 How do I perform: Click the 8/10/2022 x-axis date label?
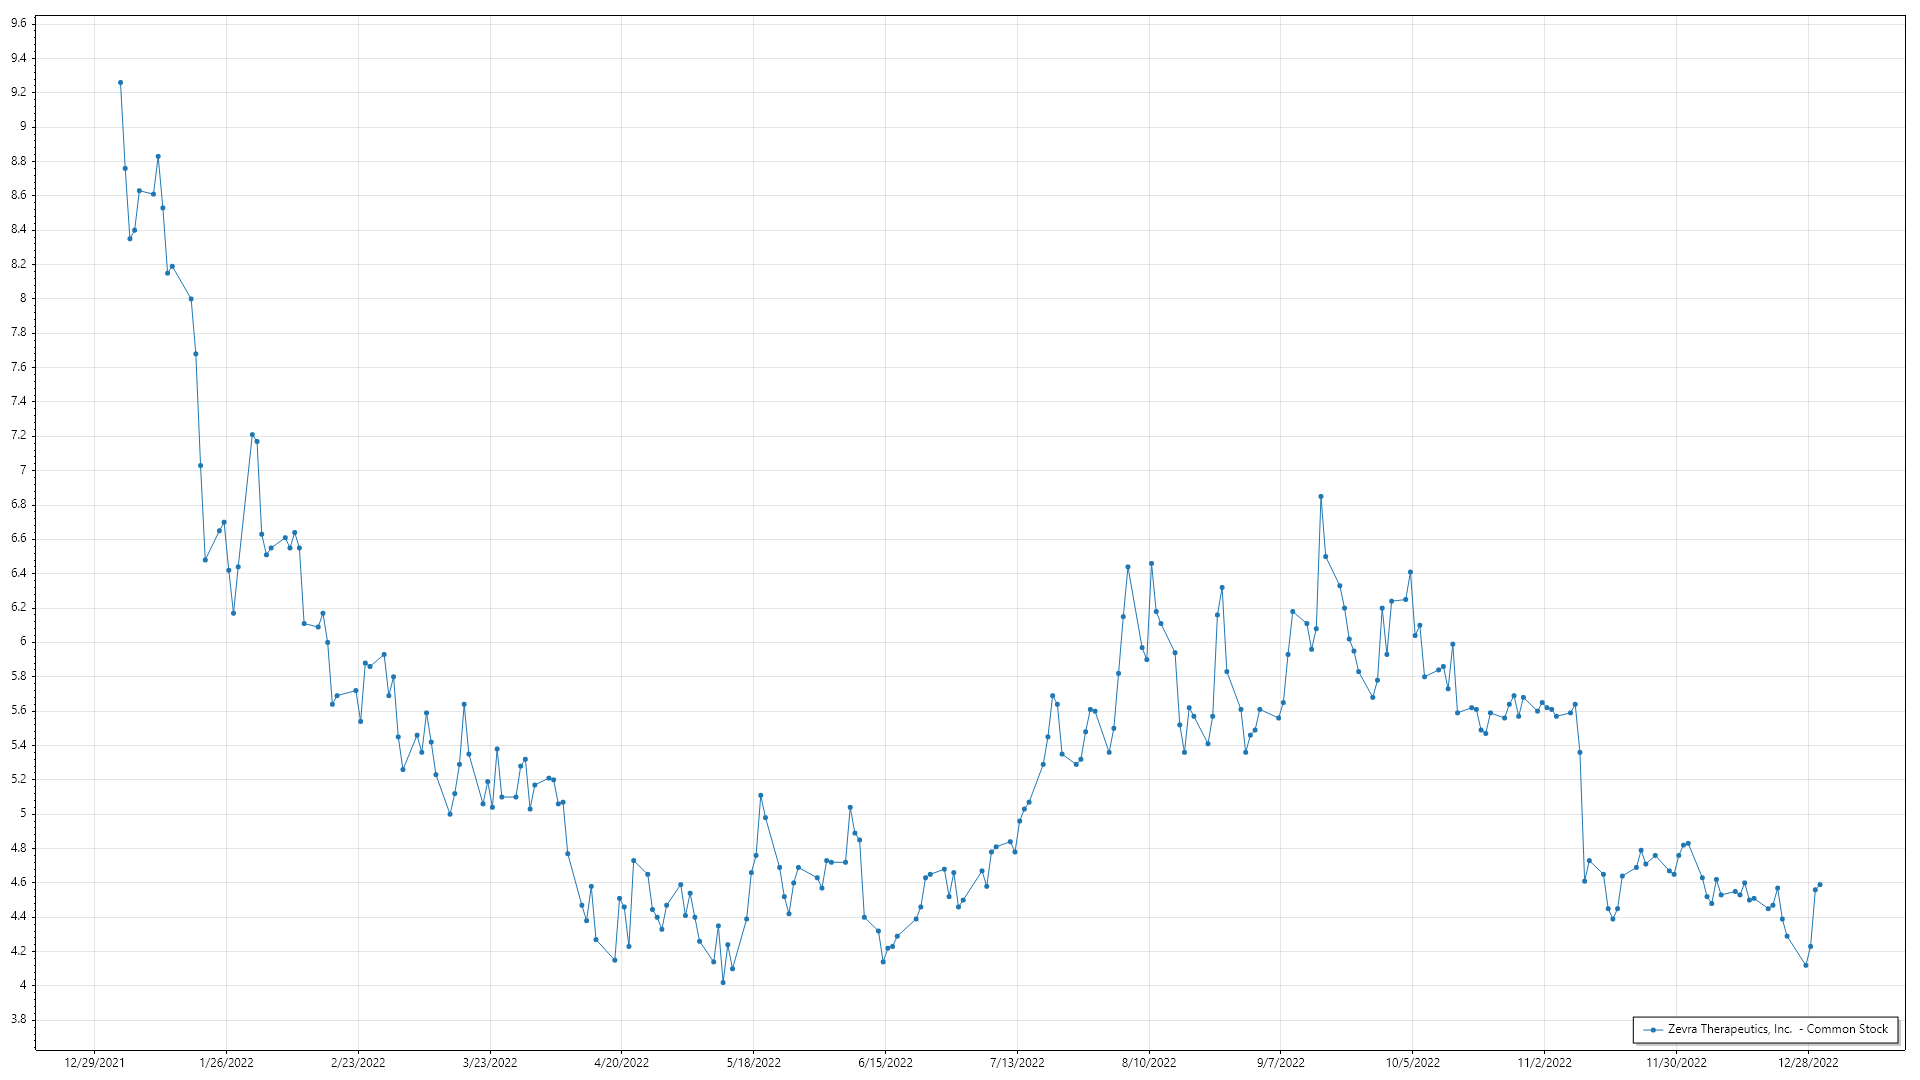click(1149, 1062)
